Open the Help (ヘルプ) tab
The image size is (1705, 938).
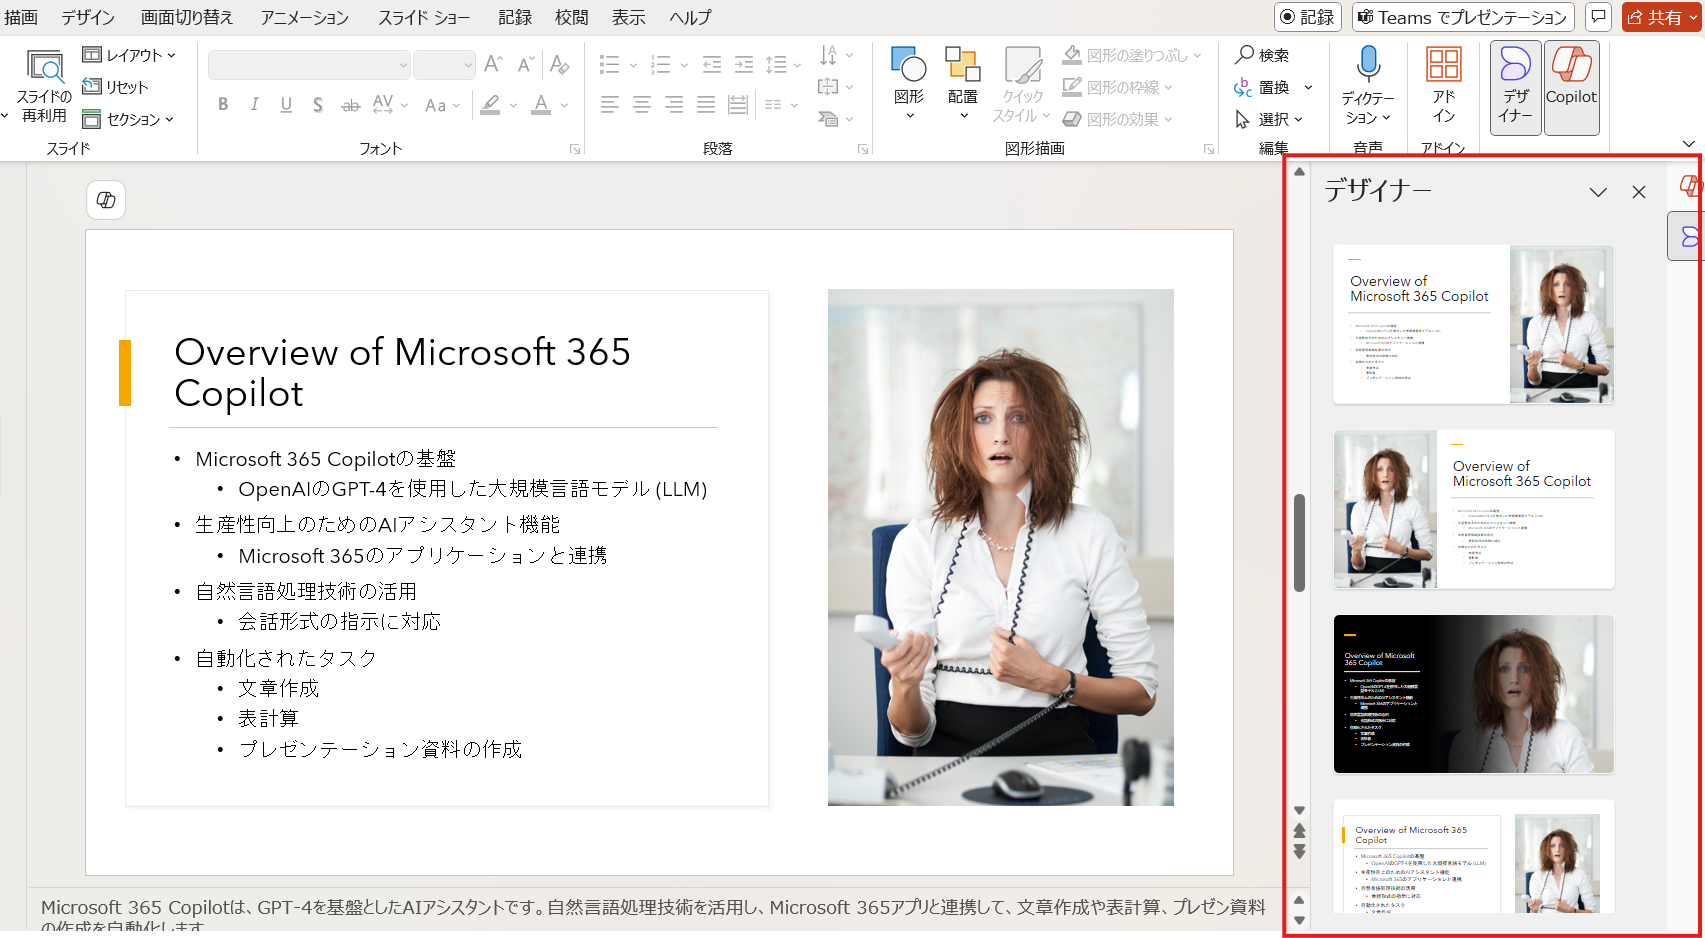pyautogui.click(x=691, y=17)
